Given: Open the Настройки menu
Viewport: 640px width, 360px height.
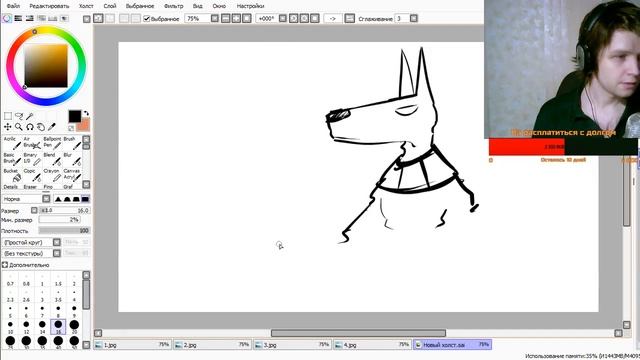Looking at the screenshot, I should click(250, 6).
